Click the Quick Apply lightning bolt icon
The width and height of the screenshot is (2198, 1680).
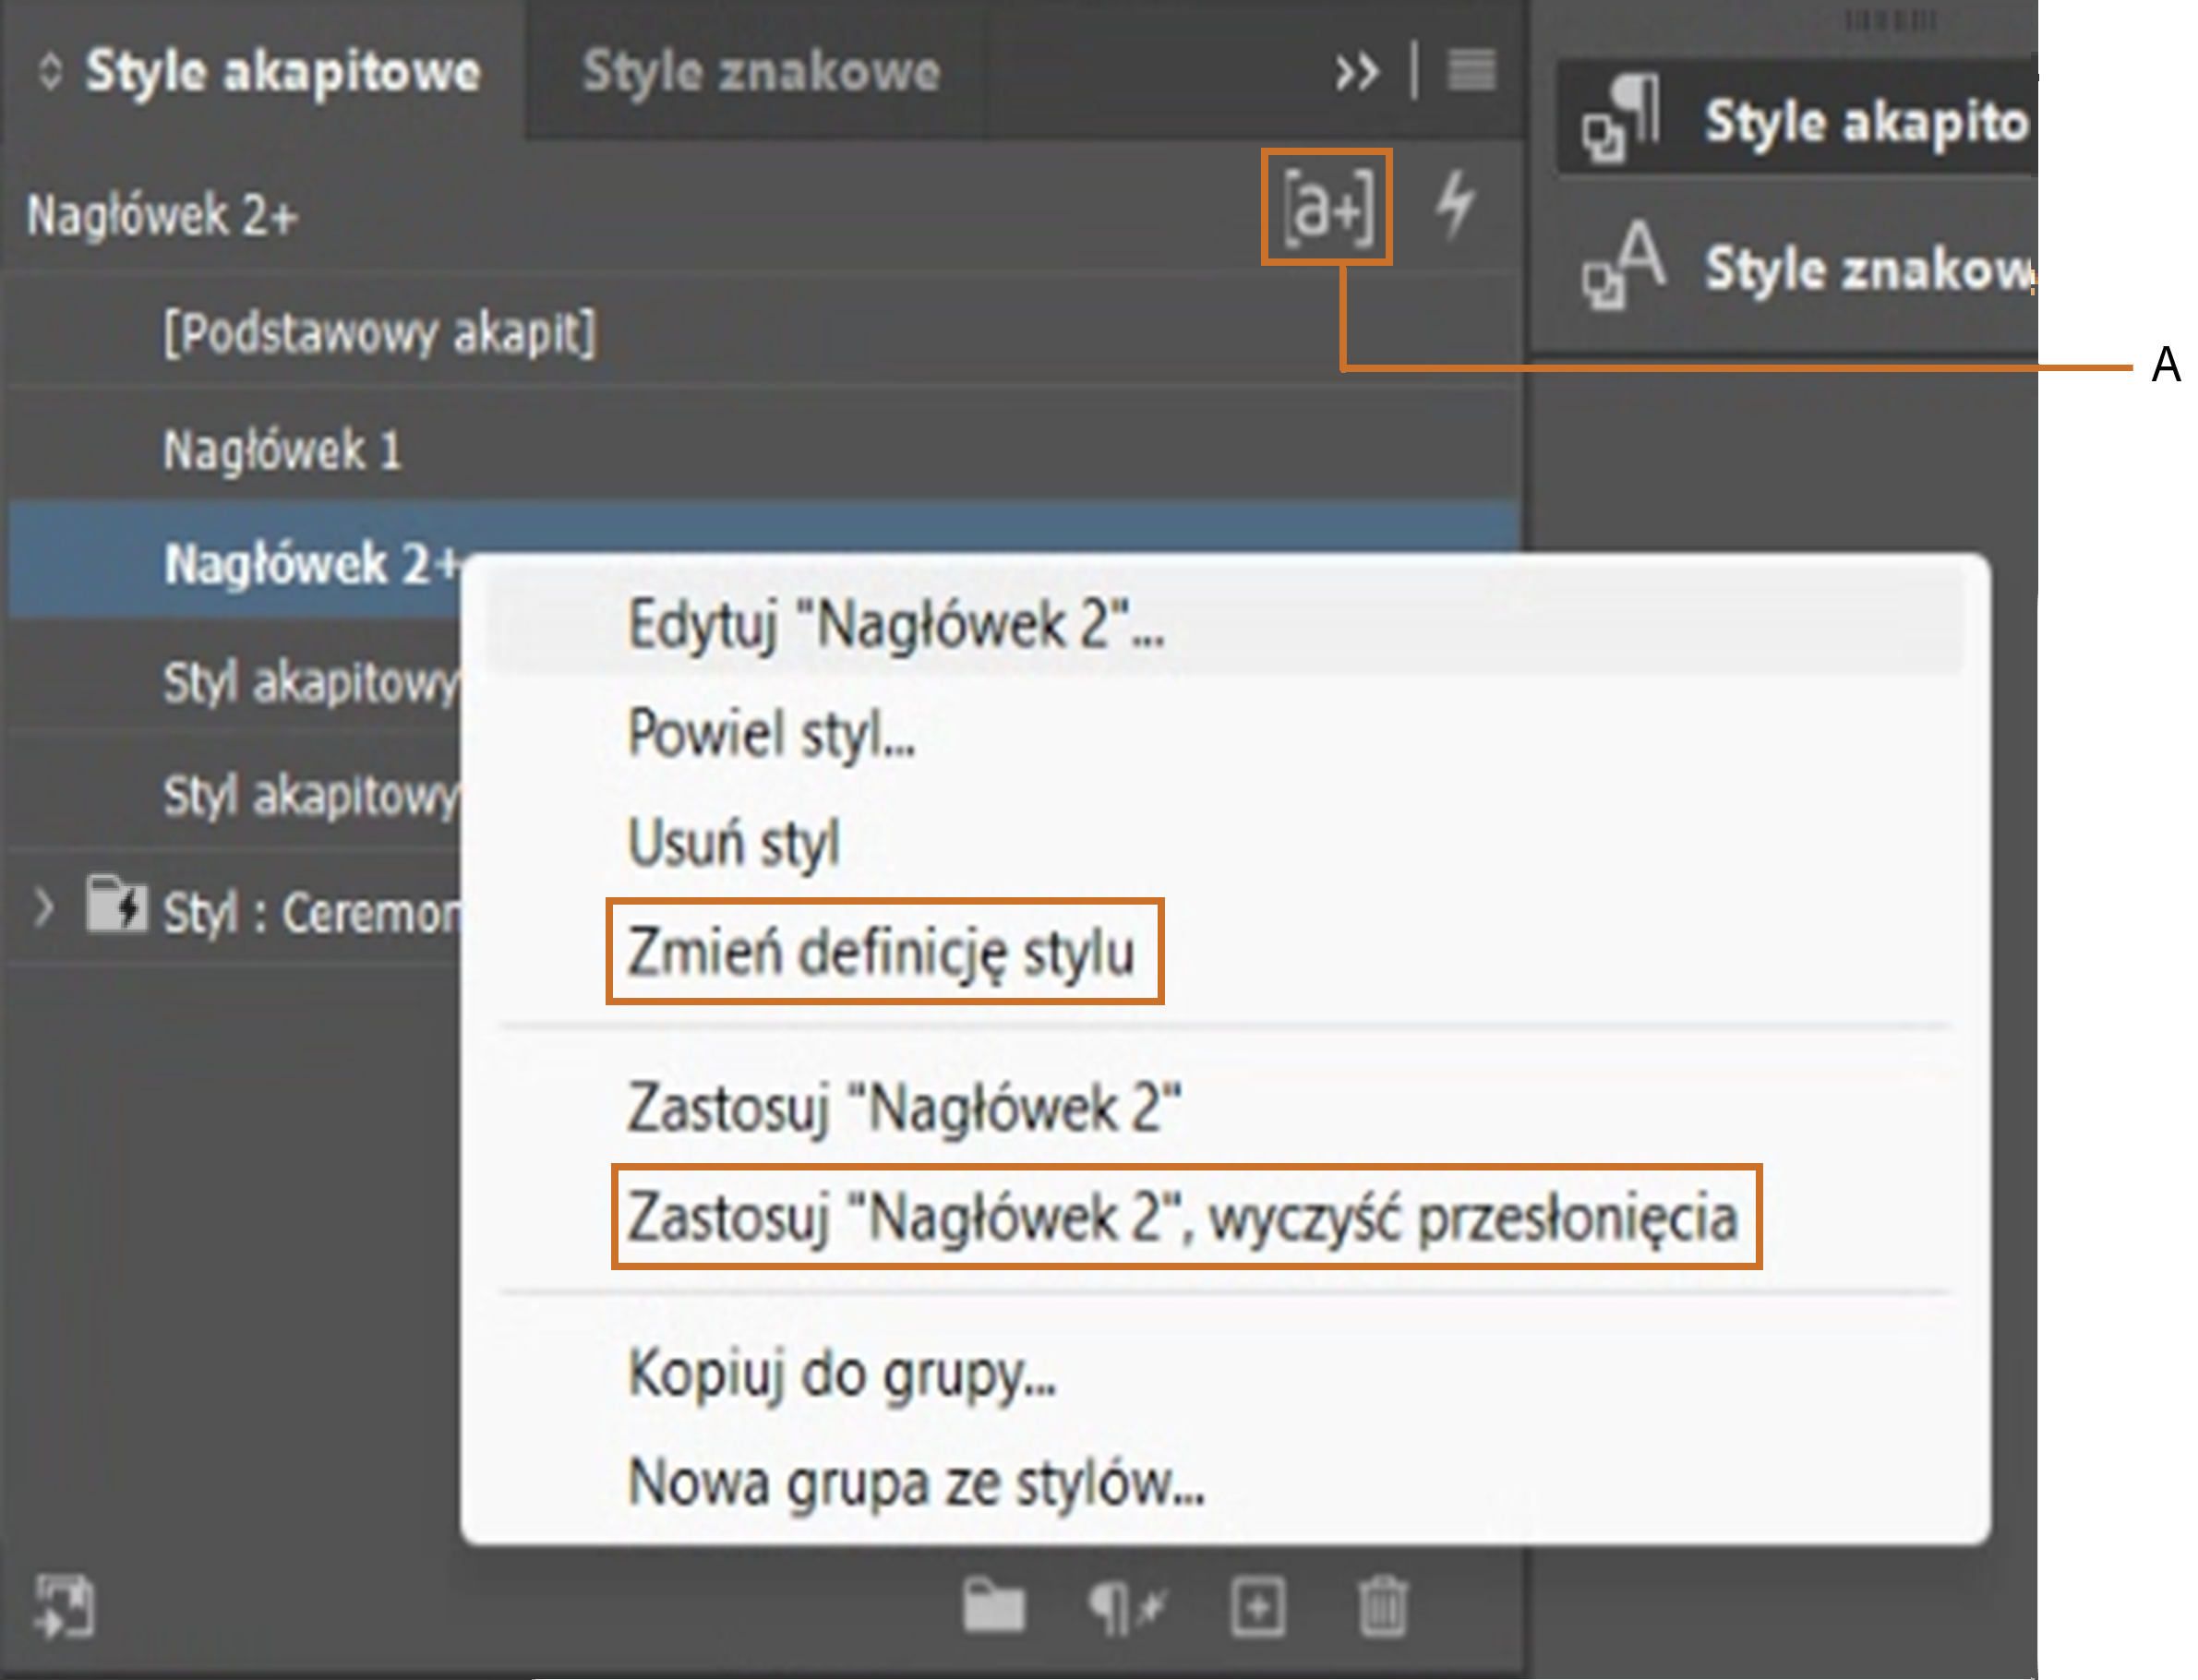coord(1454,205)
